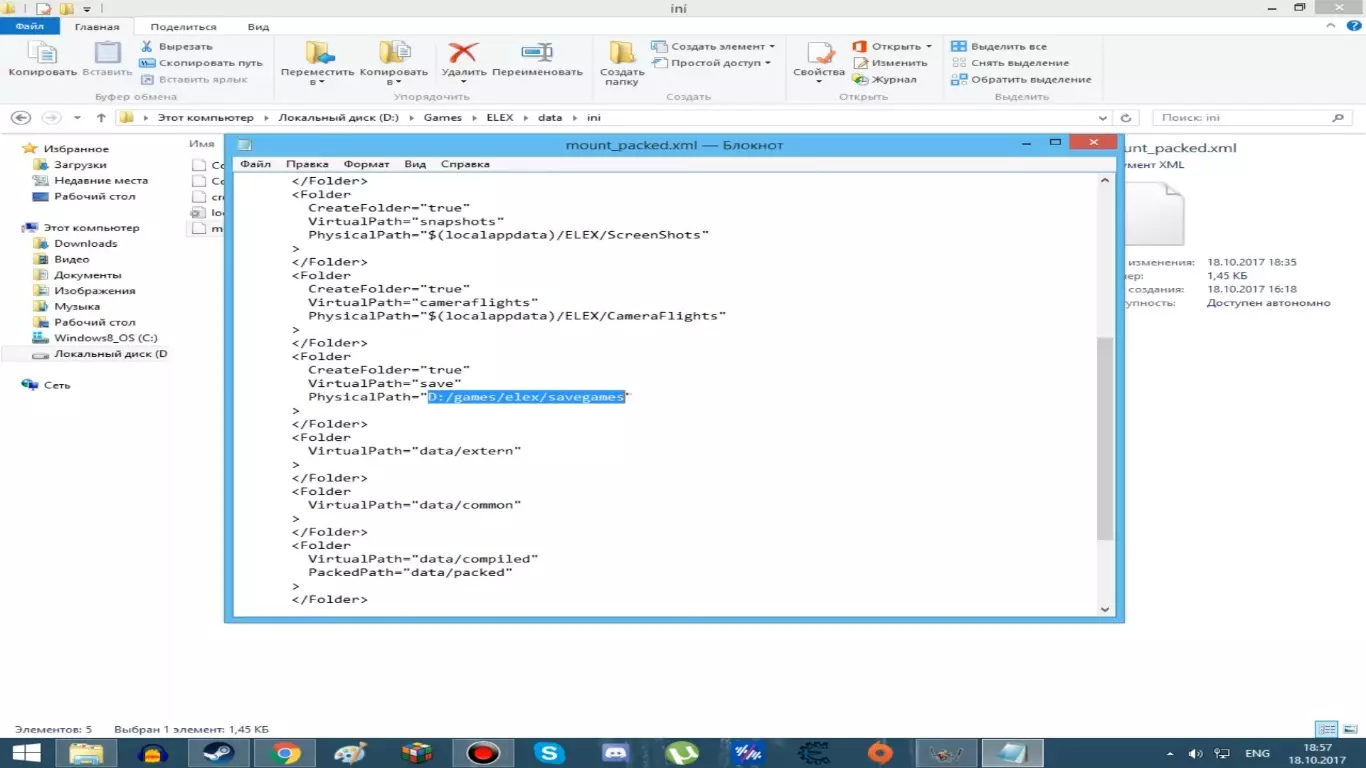Click the Копировать icon in ribbon clipboard group
1366x768 pixels.
click(x=42, y=54)
